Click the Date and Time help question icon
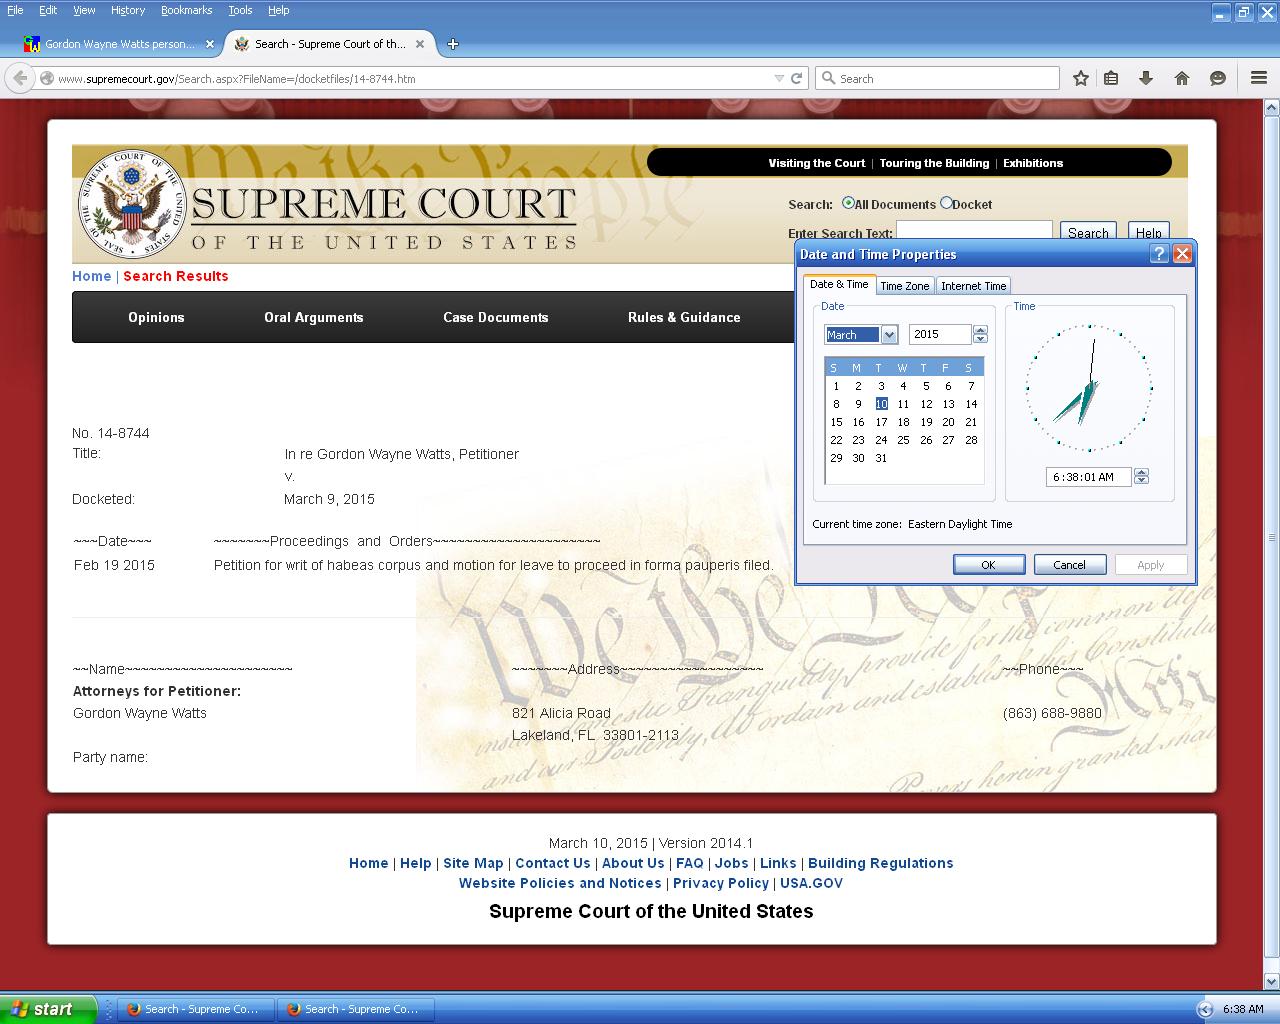The height and width of the screenshot is (1024, 1280). pyautogui.click(x=1159, y=254)
